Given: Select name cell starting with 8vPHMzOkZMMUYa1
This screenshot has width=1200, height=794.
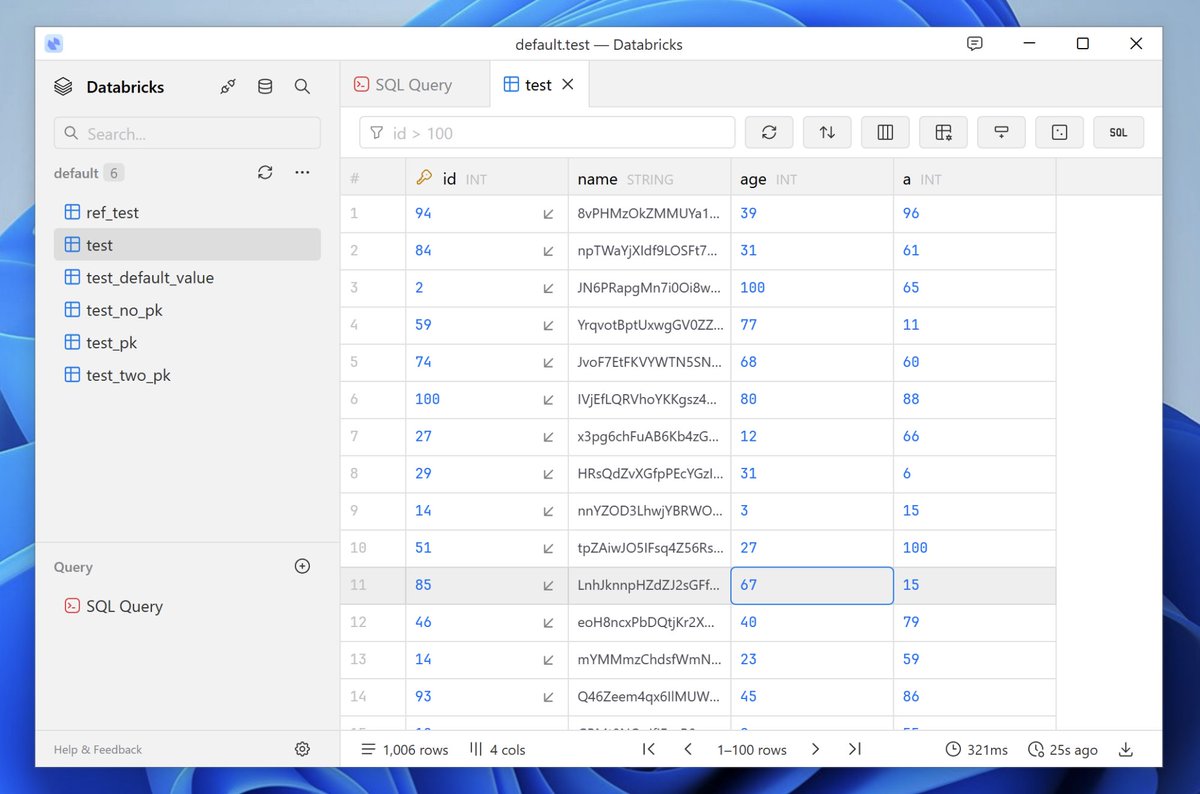Looking at the screenshot, I should 649,213.
